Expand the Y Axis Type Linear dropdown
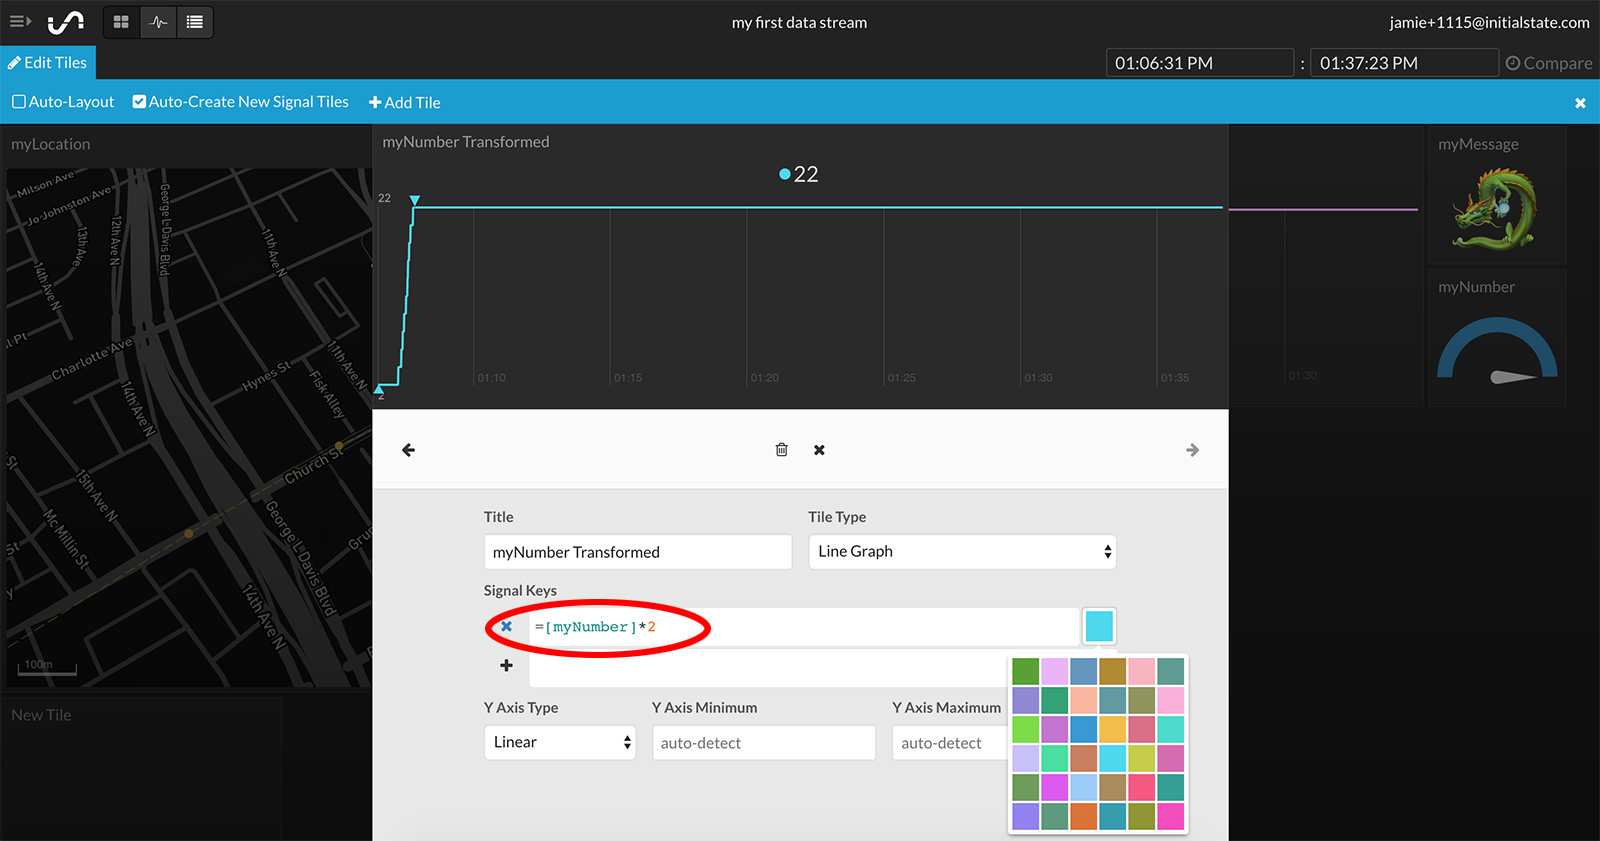The image size is (1600, 841). 560,742
